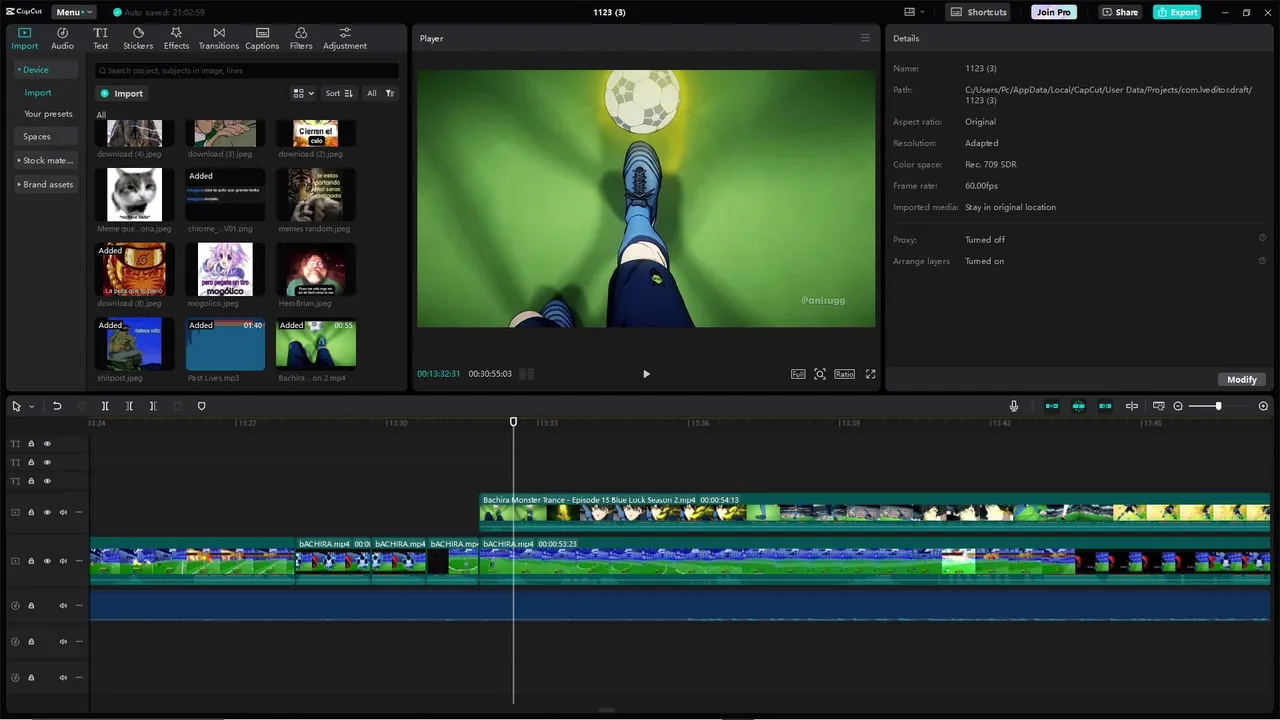Click the snapshot focus icon in player

pos(820,374)
